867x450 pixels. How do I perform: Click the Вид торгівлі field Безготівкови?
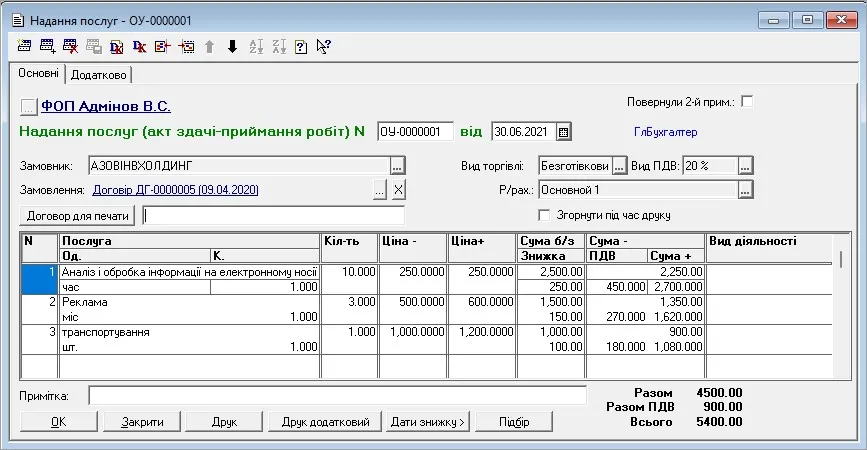575,165
